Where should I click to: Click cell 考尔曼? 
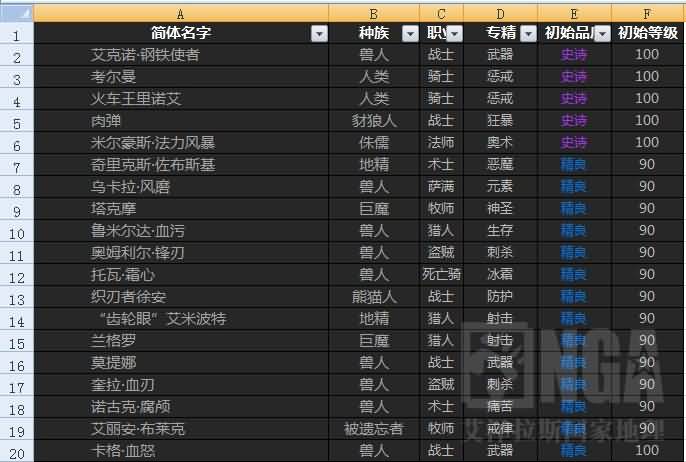coord(181,77)
